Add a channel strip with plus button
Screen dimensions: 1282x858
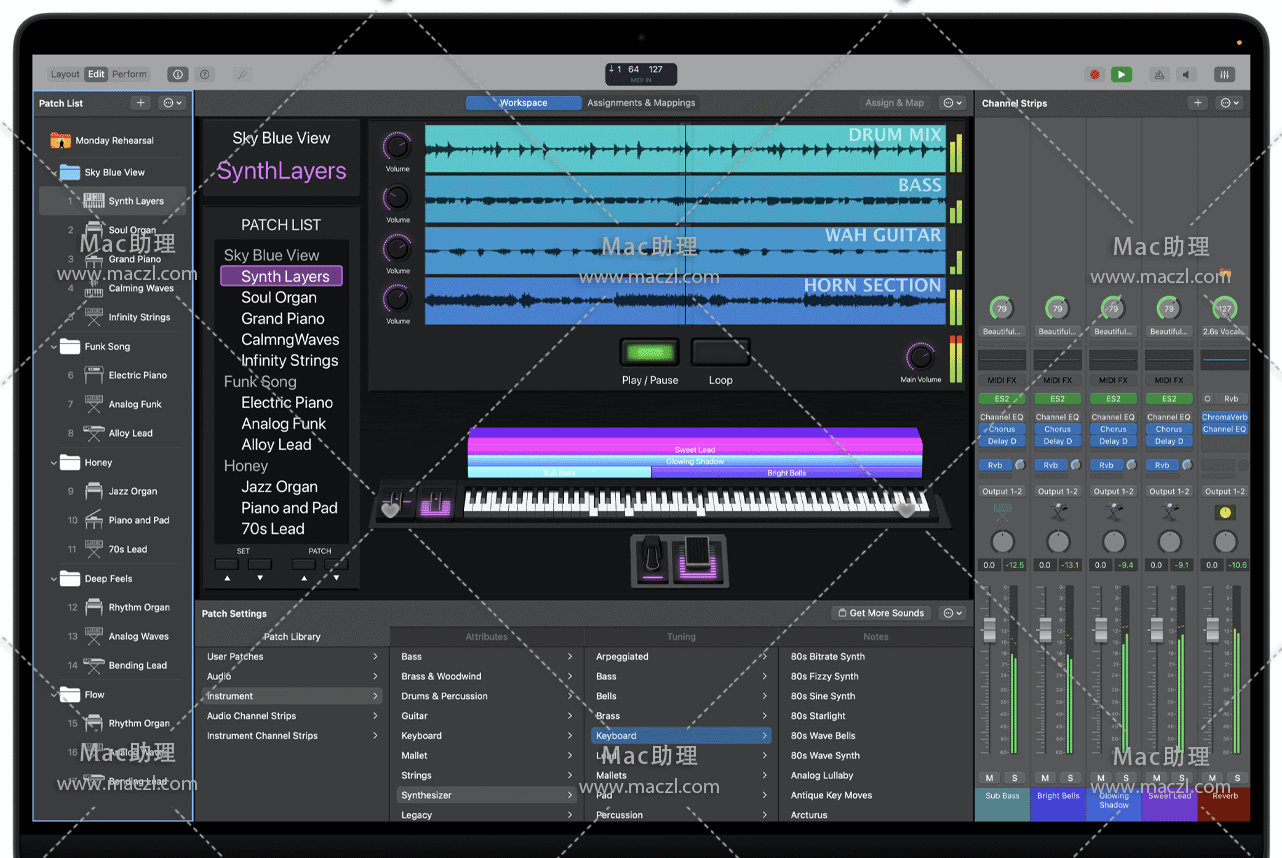click(1198, 103)
